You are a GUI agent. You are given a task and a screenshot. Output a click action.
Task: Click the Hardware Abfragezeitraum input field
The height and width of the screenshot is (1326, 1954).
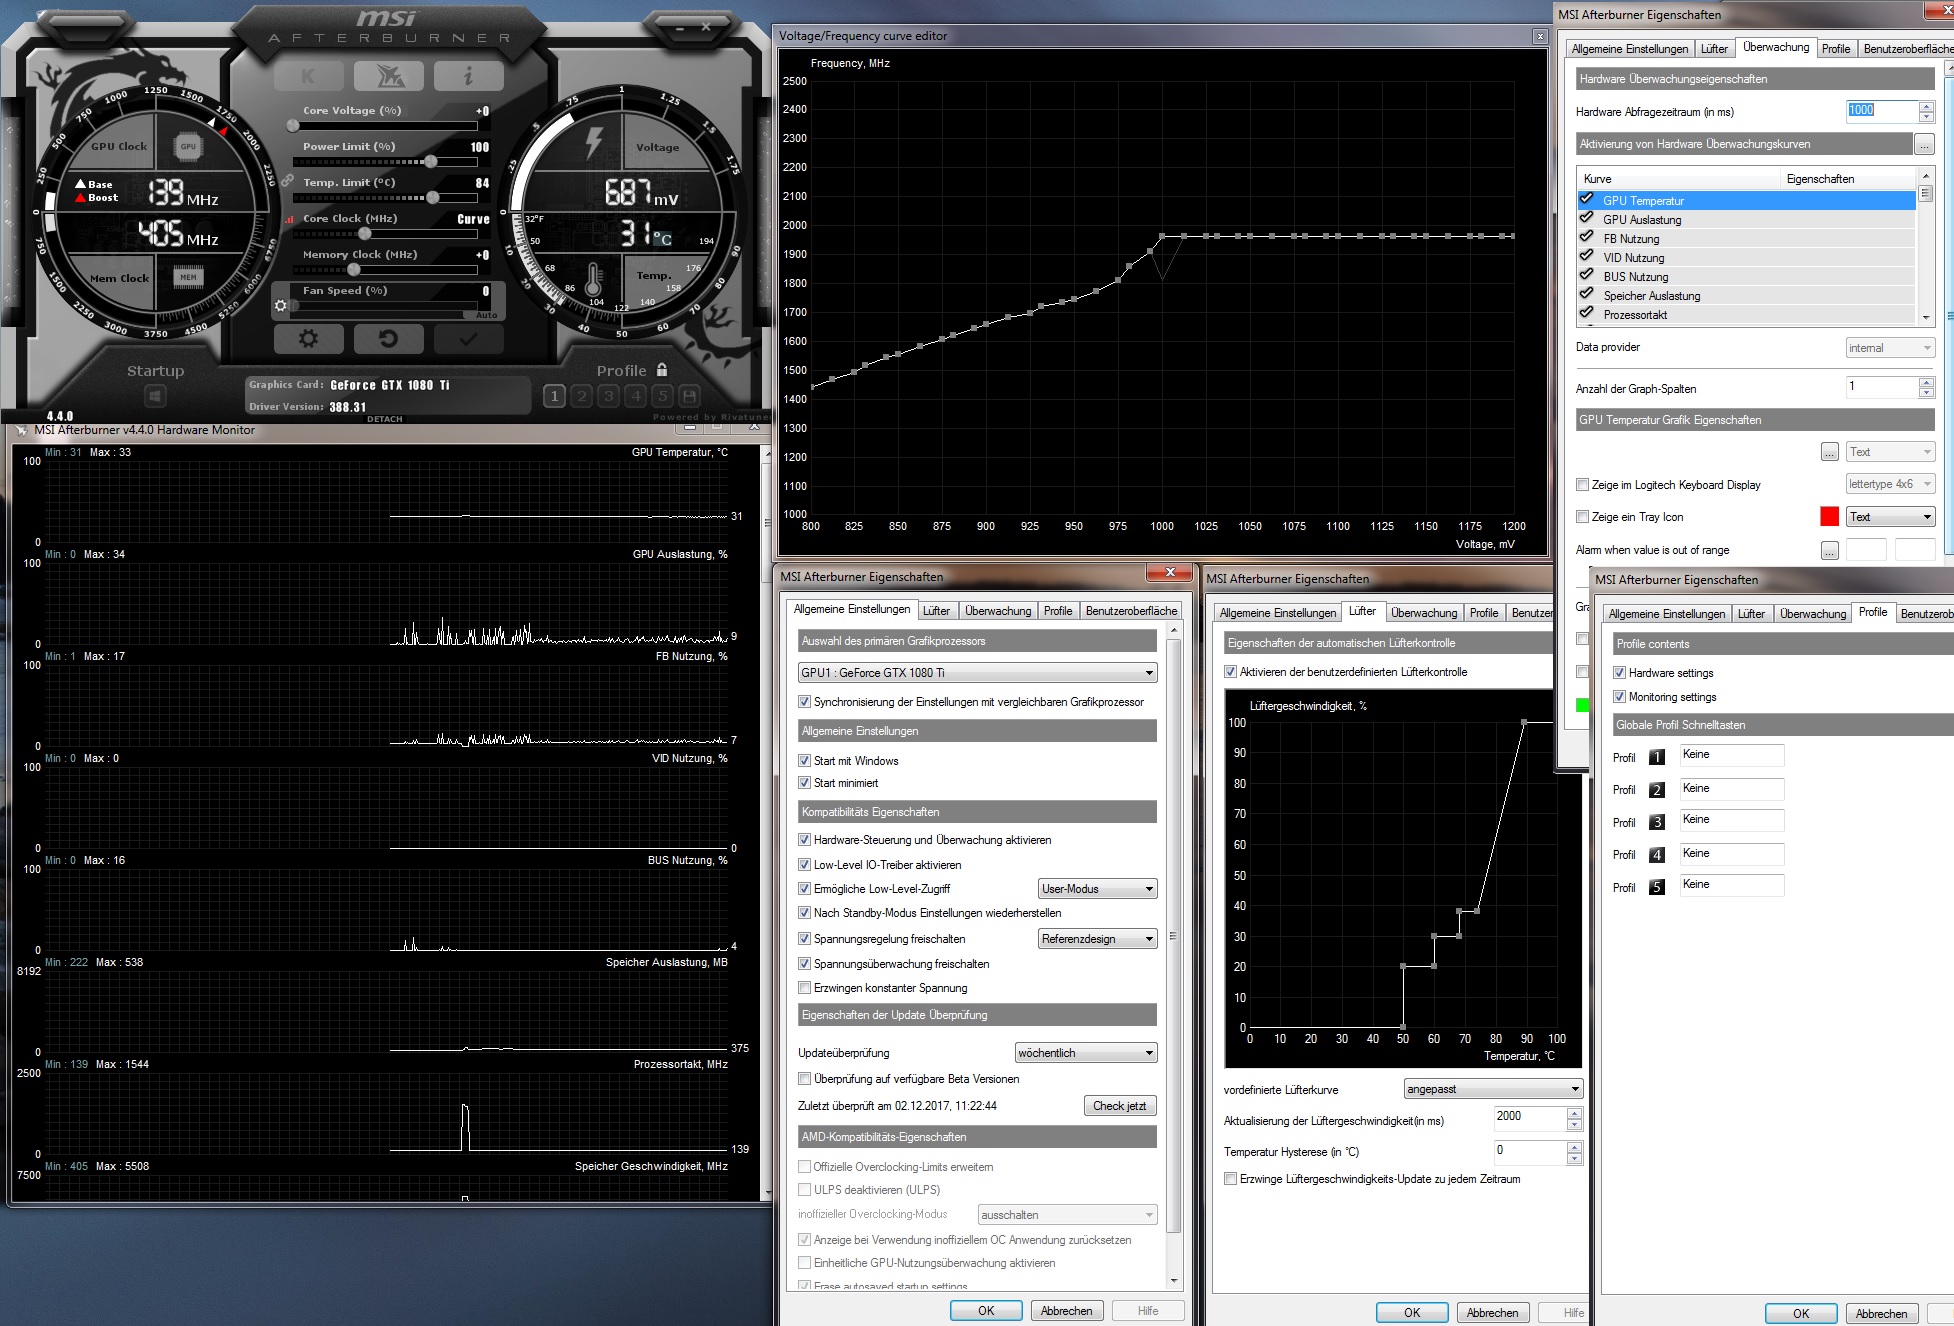[1880, 111]
